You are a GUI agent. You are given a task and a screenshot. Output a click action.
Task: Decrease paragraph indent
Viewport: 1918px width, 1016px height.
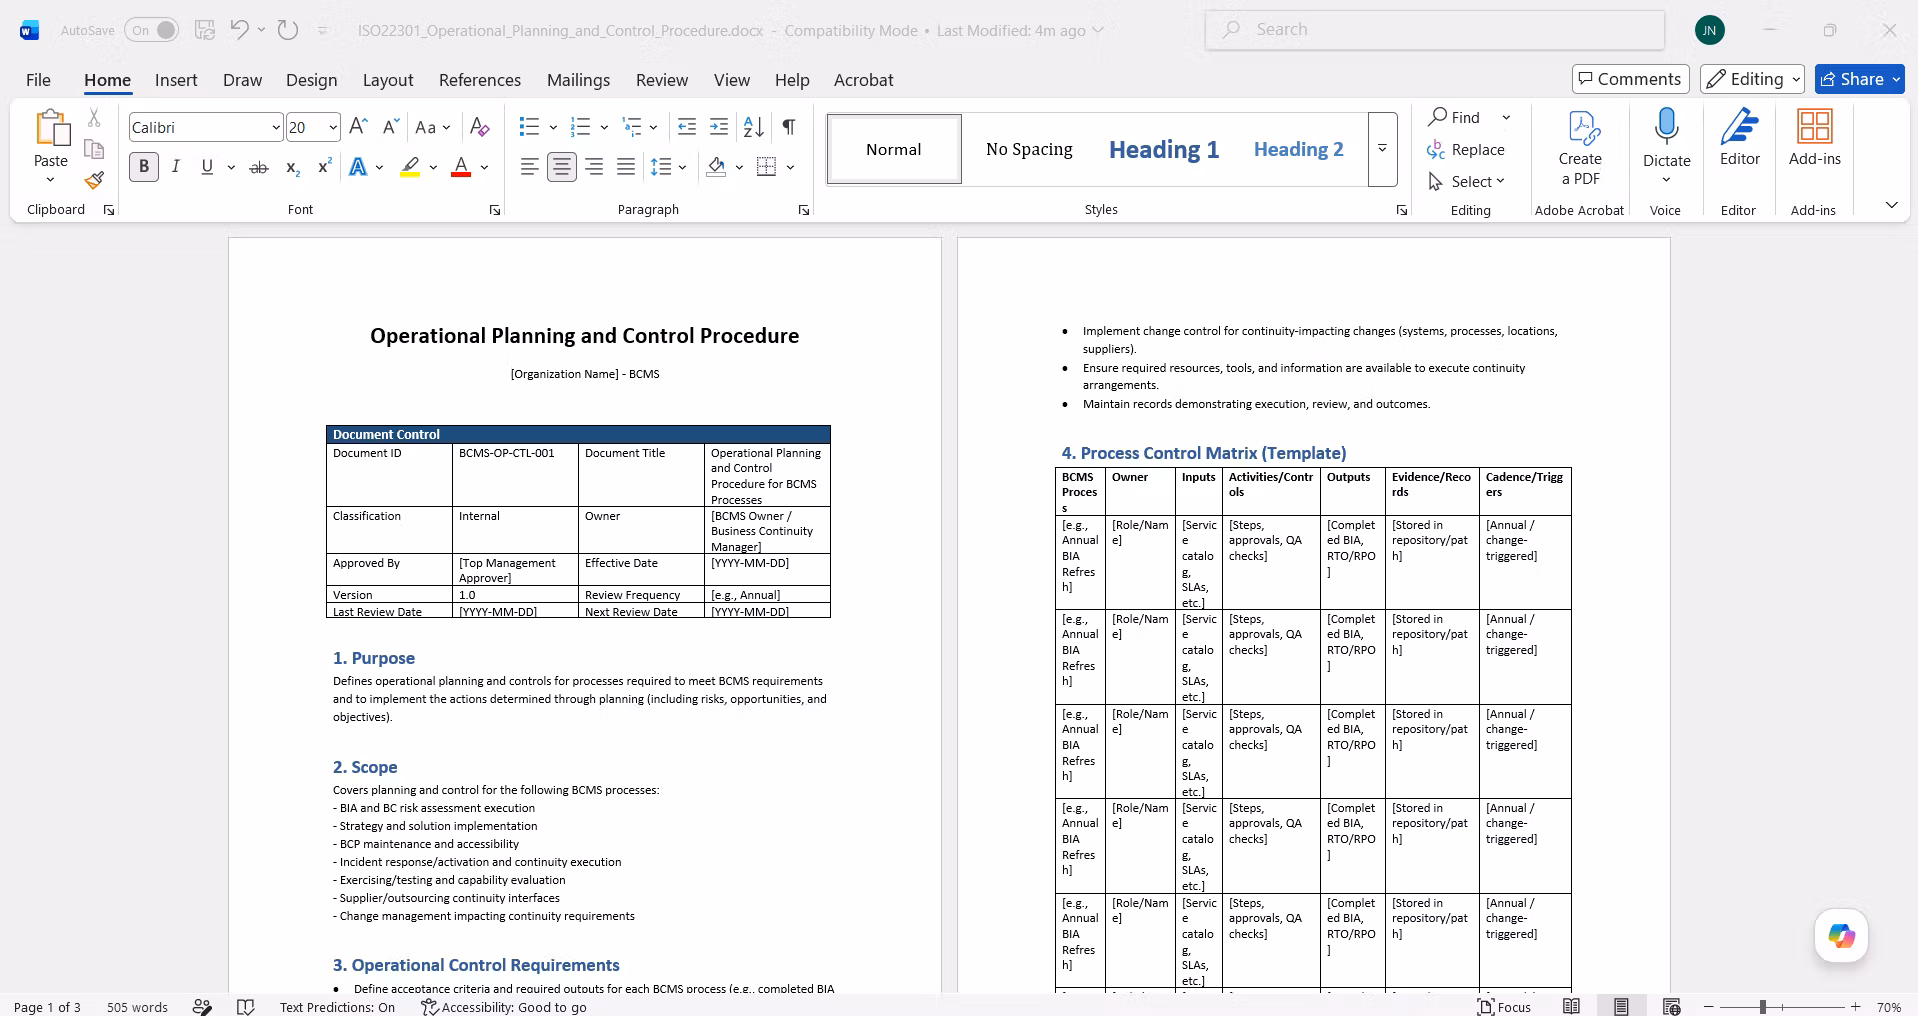coord(687,127)
